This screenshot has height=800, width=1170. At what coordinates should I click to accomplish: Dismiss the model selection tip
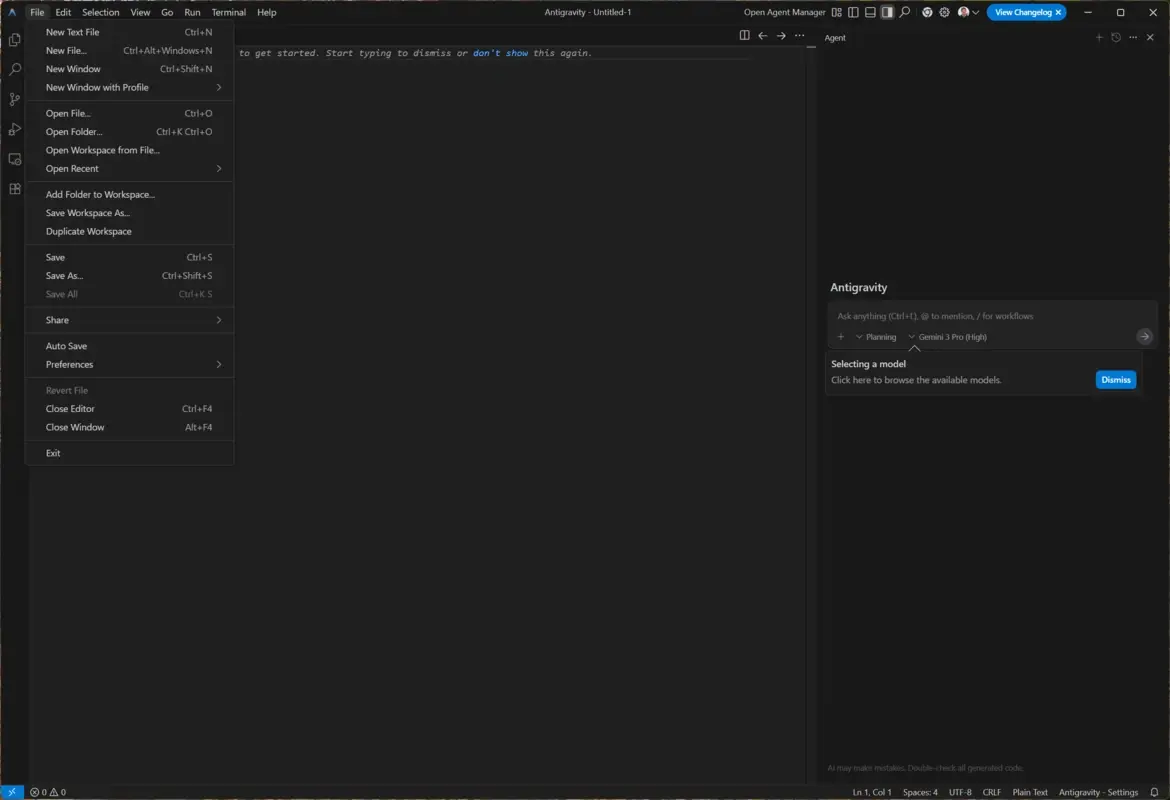coord(1115,379)
